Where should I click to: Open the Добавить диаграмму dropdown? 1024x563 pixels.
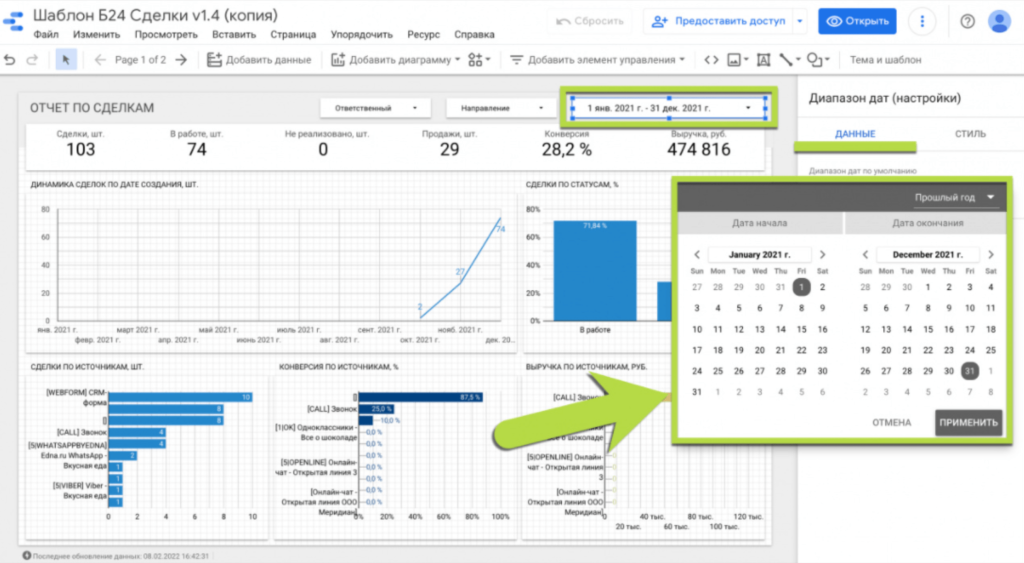(395, 60)
